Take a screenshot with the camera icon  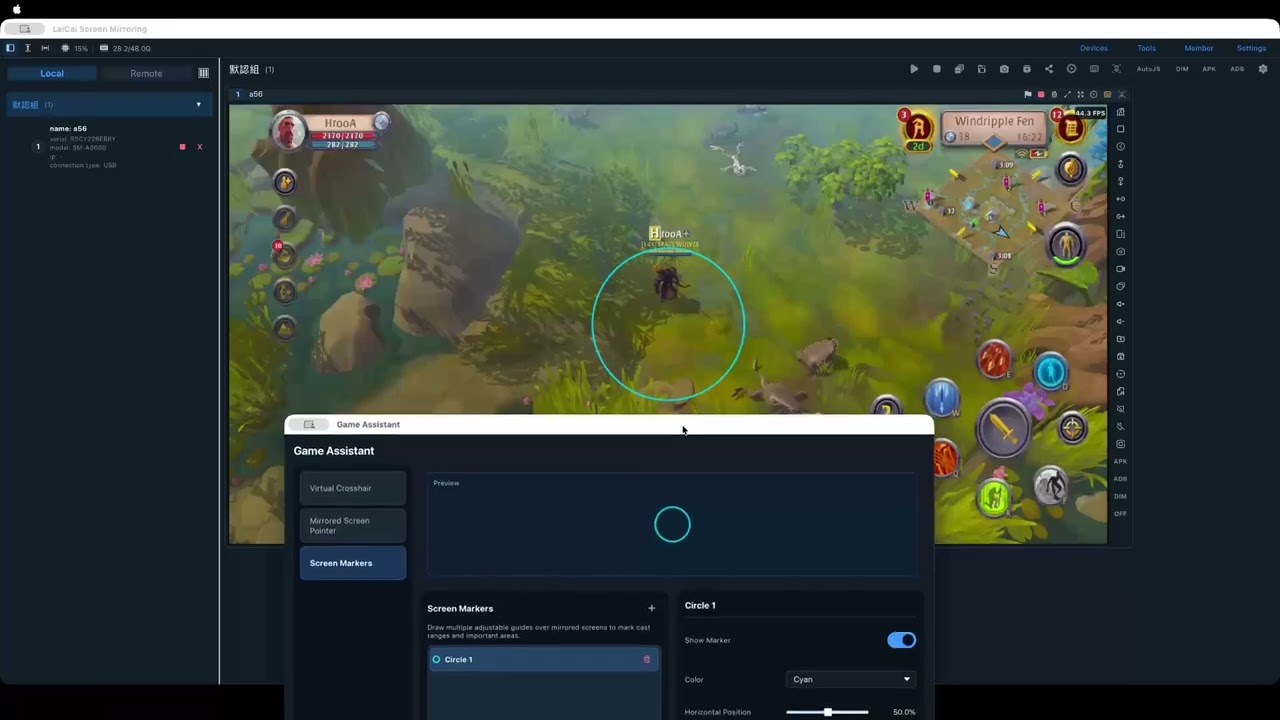[1004, 69]
